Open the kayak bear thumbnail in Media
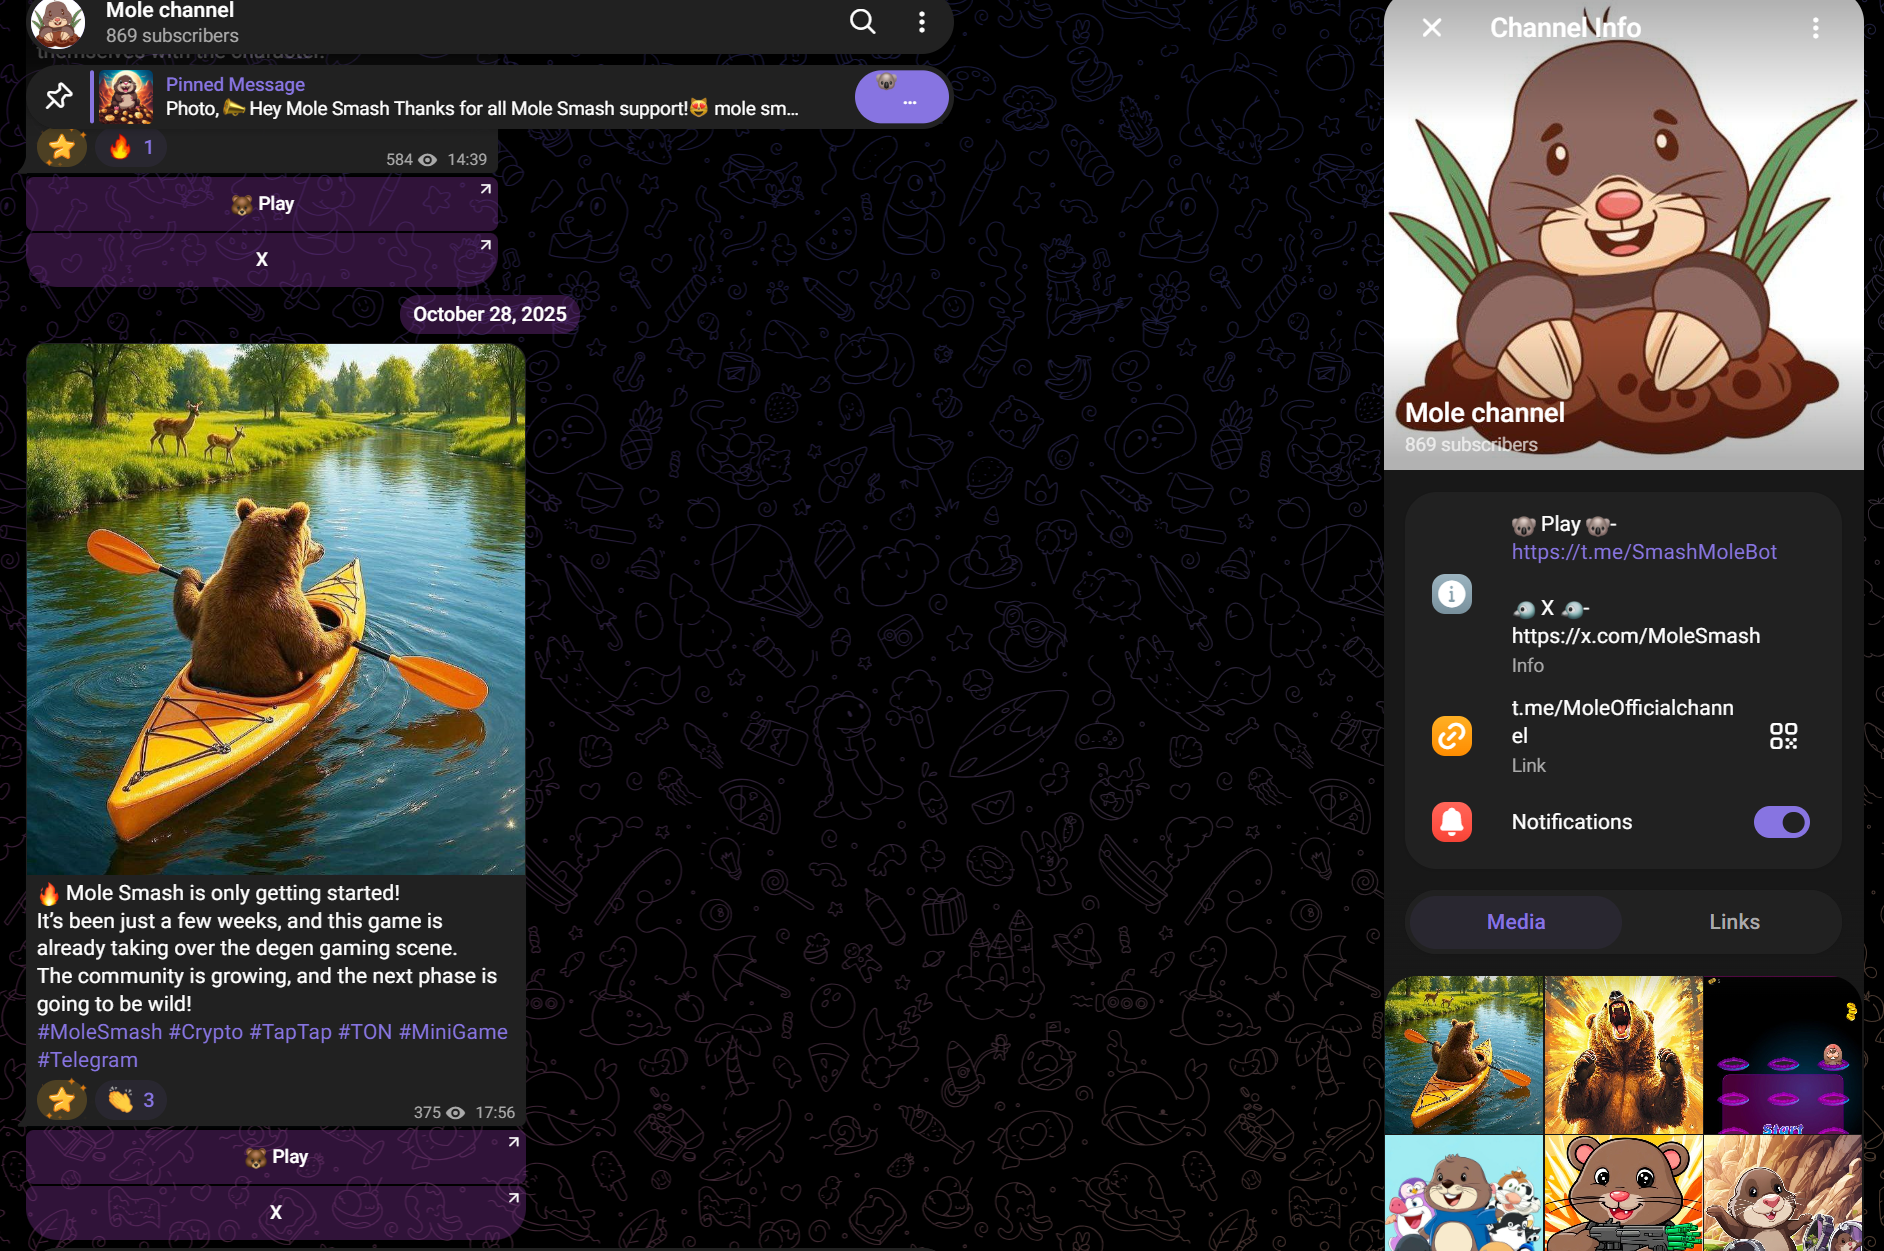This screenshot has height=1251, width=1884. [x=1464, y=1055]
